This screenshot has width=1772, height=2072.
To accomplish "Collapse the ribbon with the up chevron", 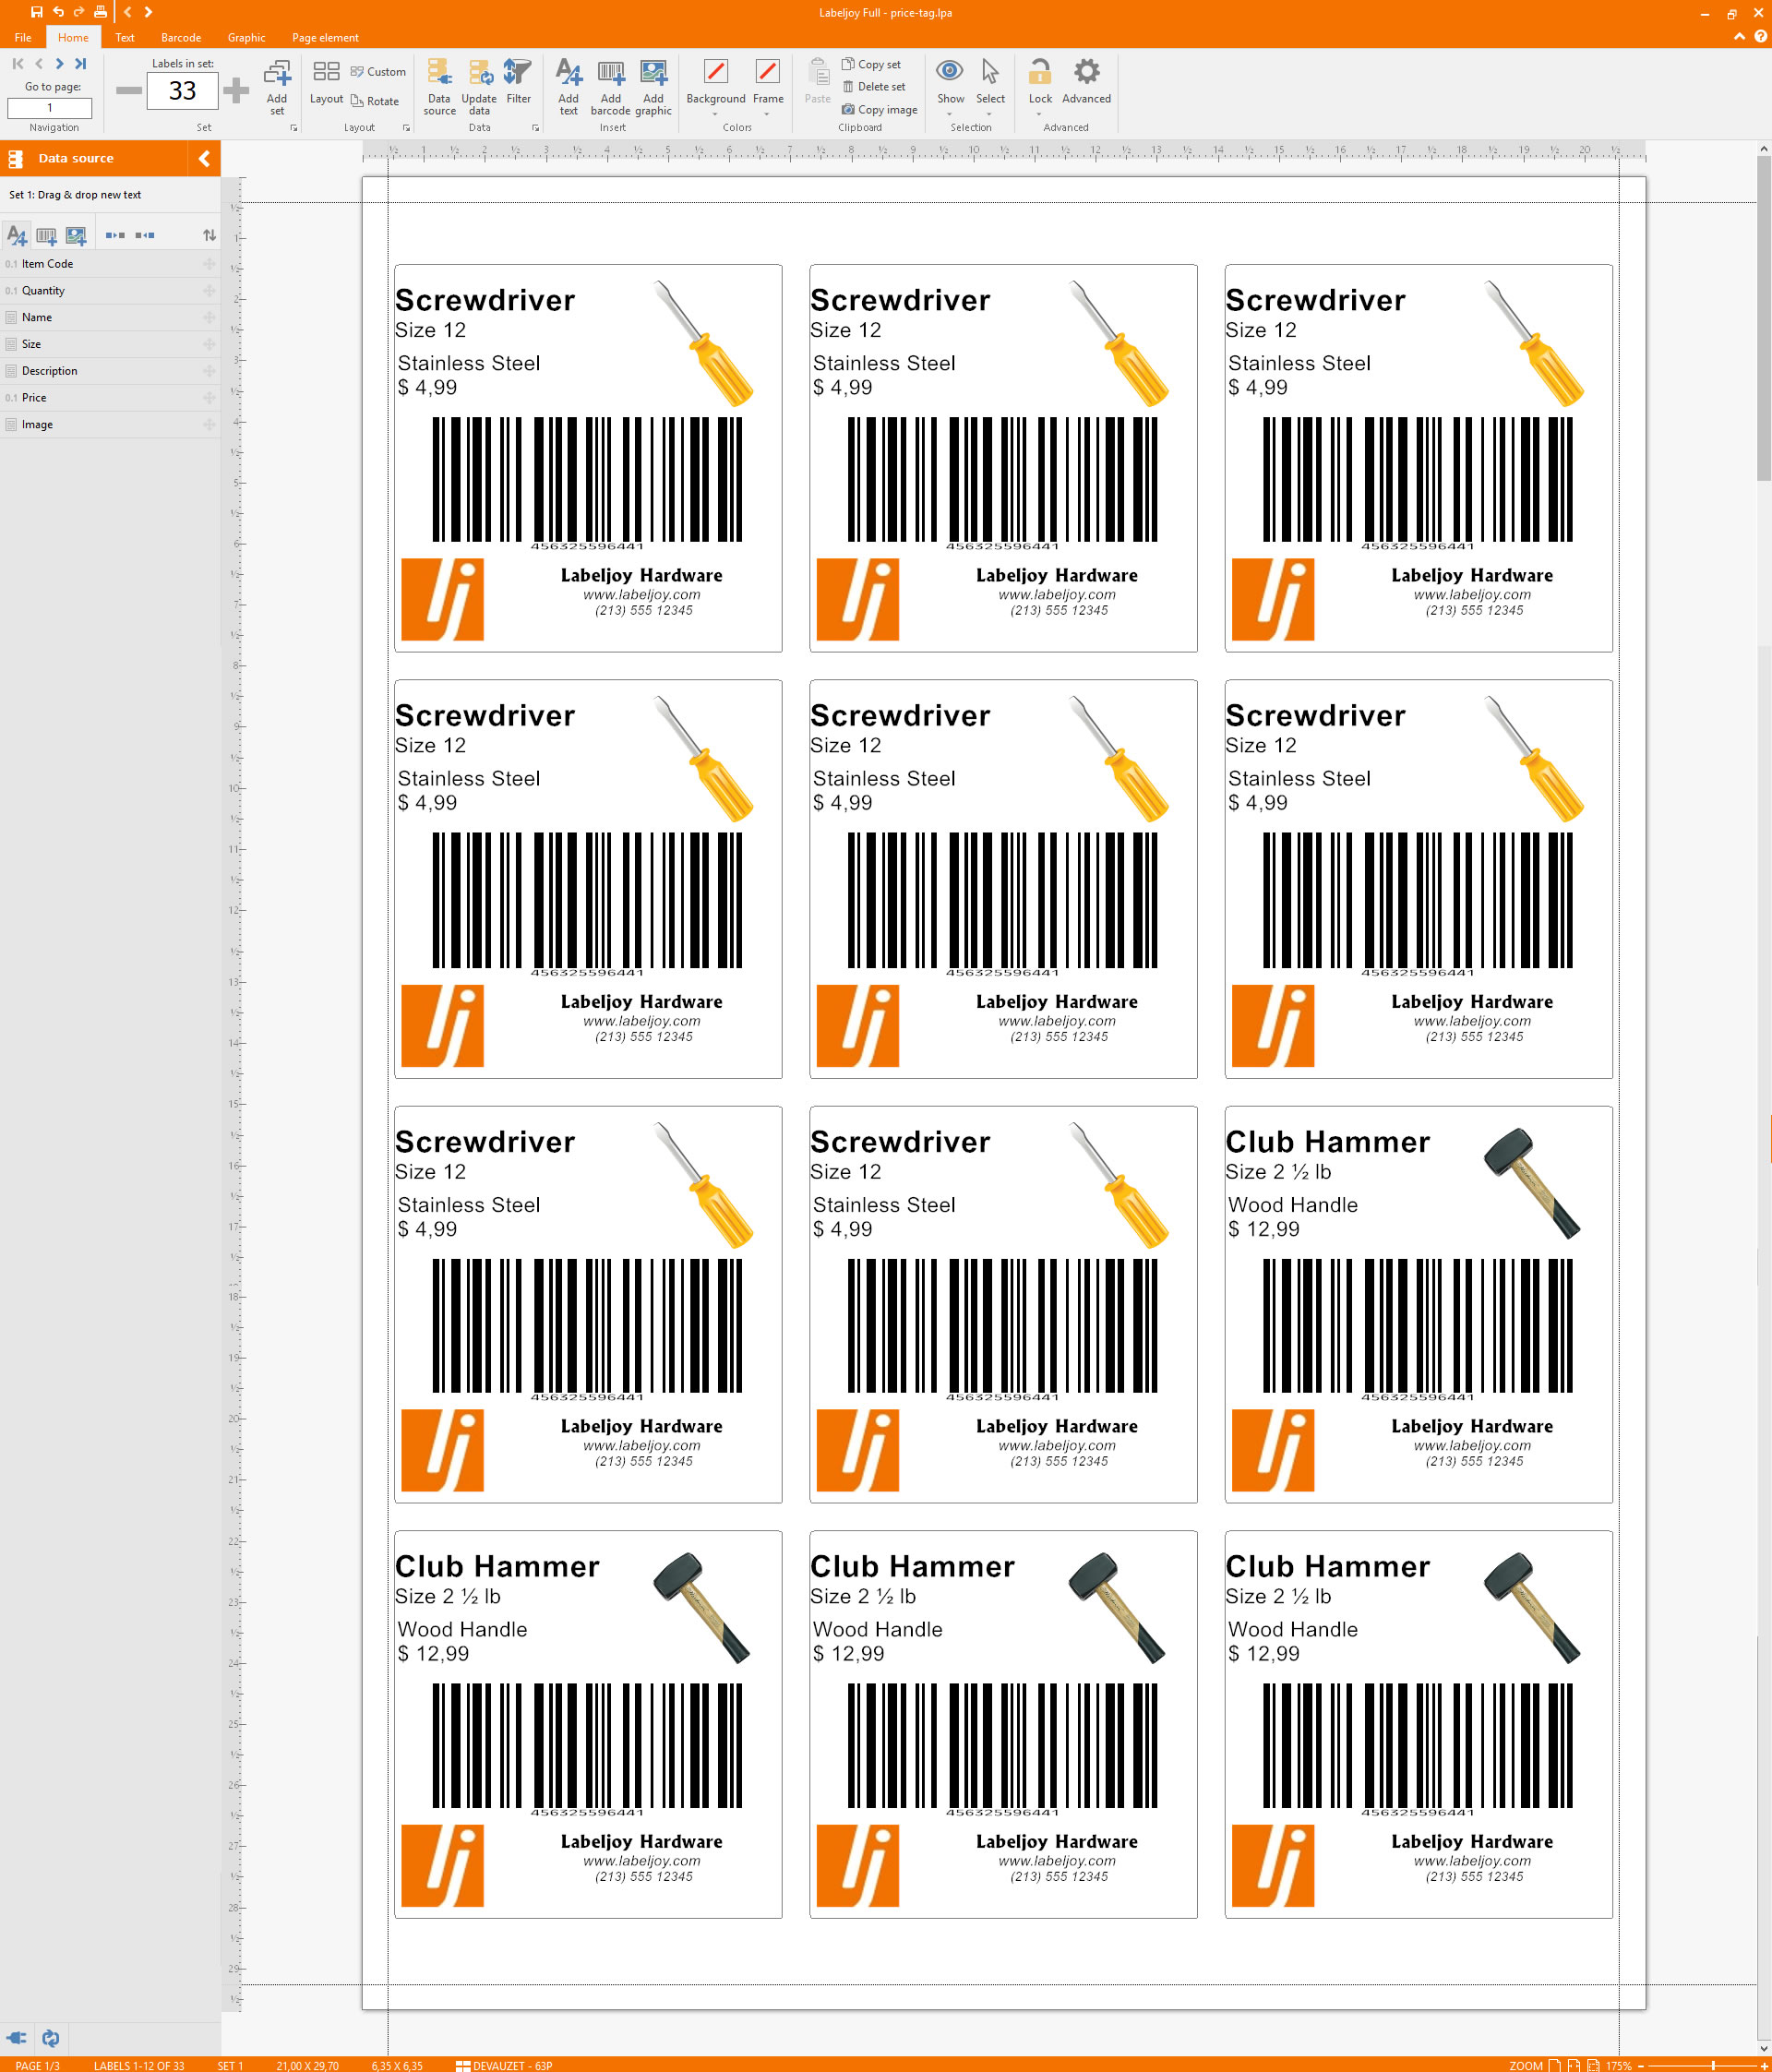I will pyautogui.click(x=1740, y=37).
